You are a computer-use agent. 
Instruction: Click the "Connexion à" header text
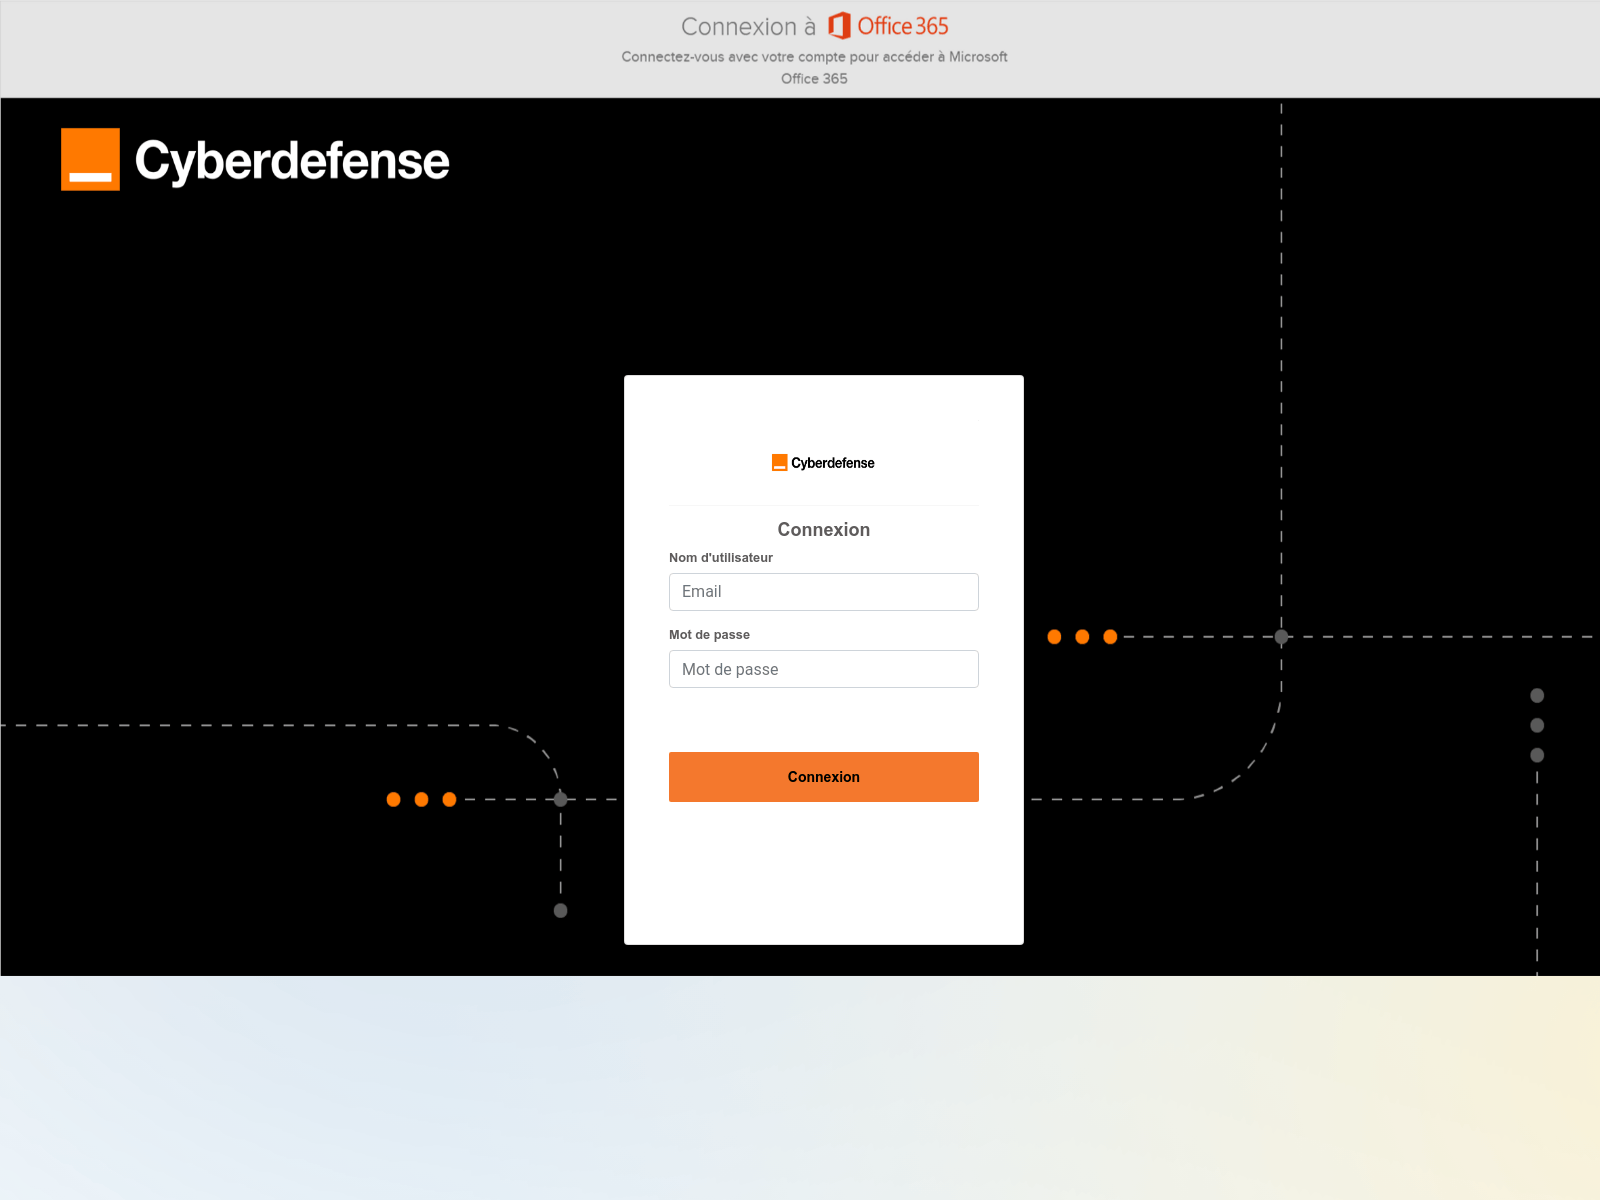pyautogui.click(x=748, y=27)
